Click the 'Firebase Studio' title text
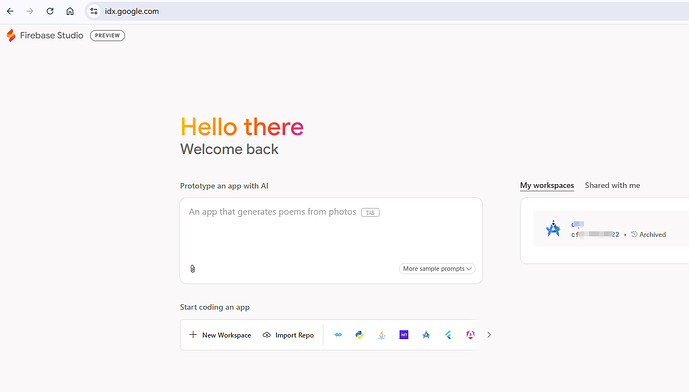The height and width of the screenshot is (392, 689). [51, 36]
